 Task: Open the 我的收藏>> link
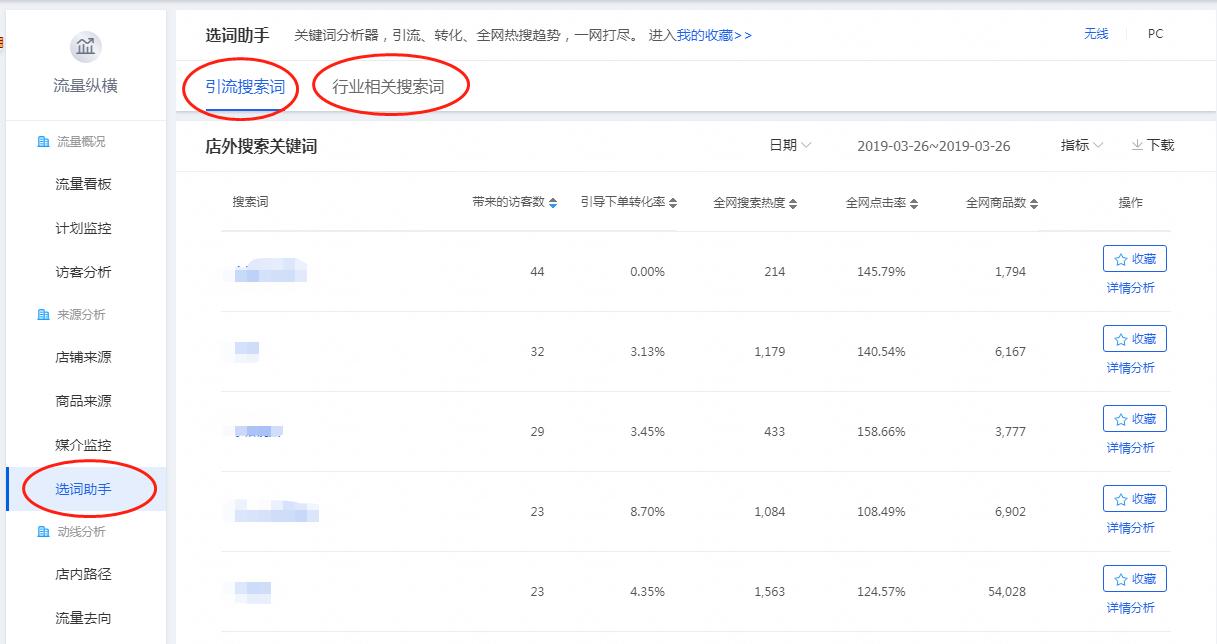tap(714, 35)
